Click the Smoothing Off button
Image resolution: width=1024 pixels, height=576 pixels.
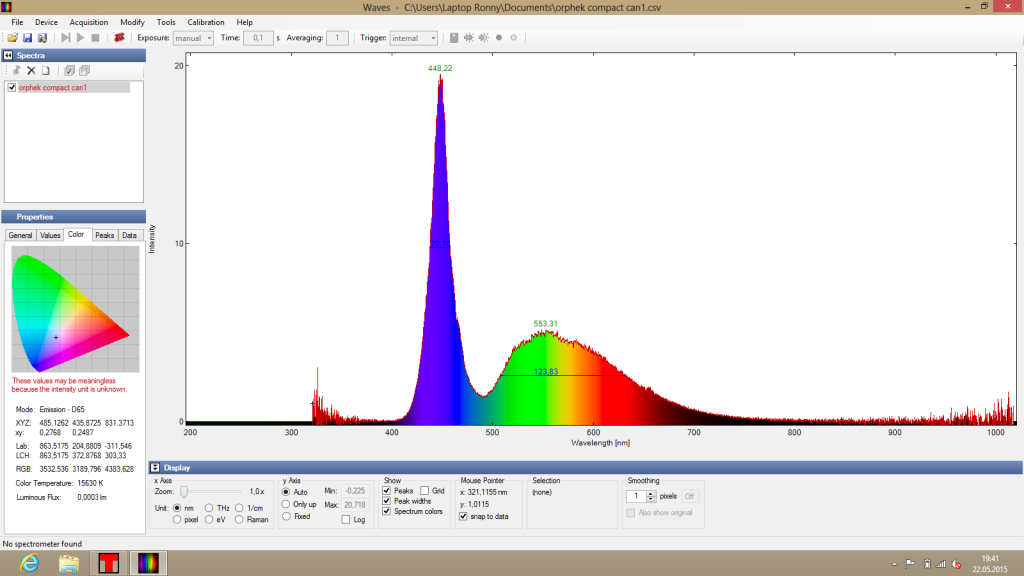(x=690, y=496)
